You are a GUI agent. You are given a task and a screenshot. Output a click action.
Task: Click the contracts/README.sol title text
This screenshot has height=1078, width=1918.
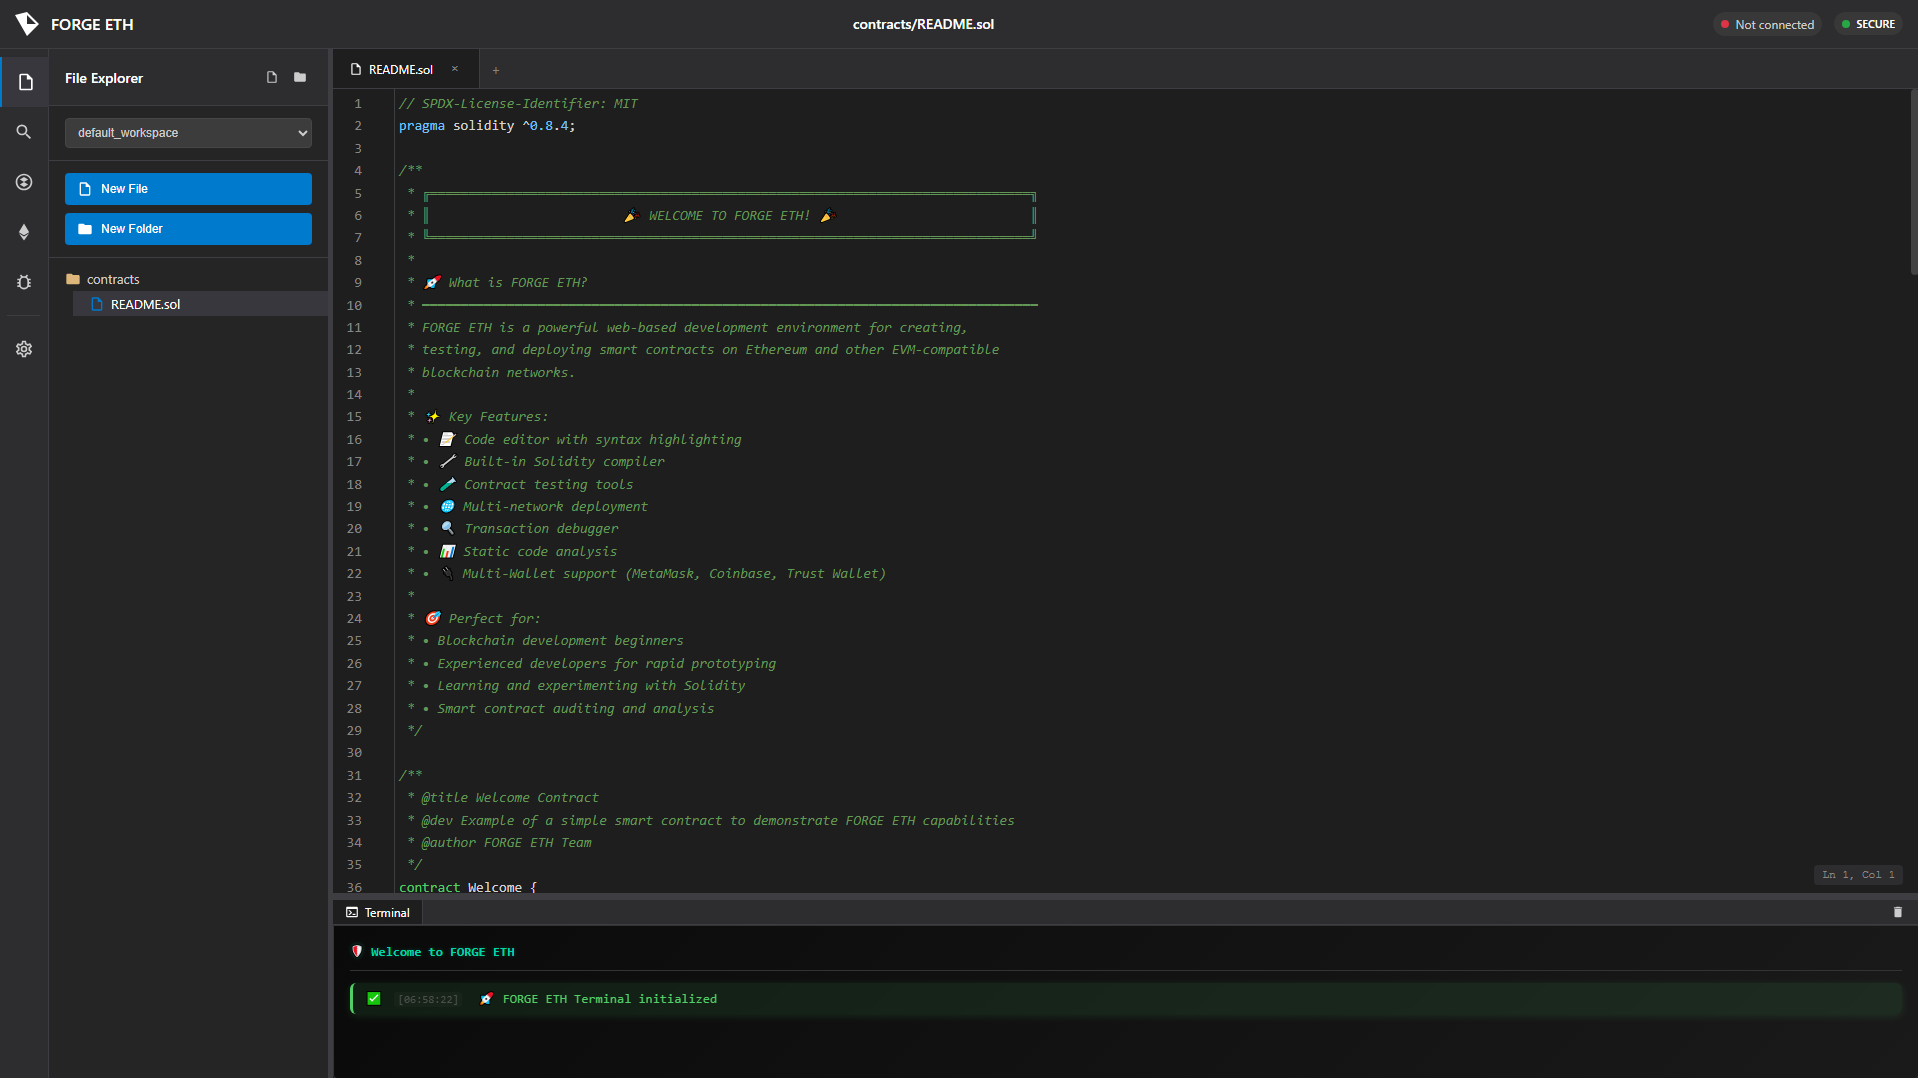tap(923, 24)
